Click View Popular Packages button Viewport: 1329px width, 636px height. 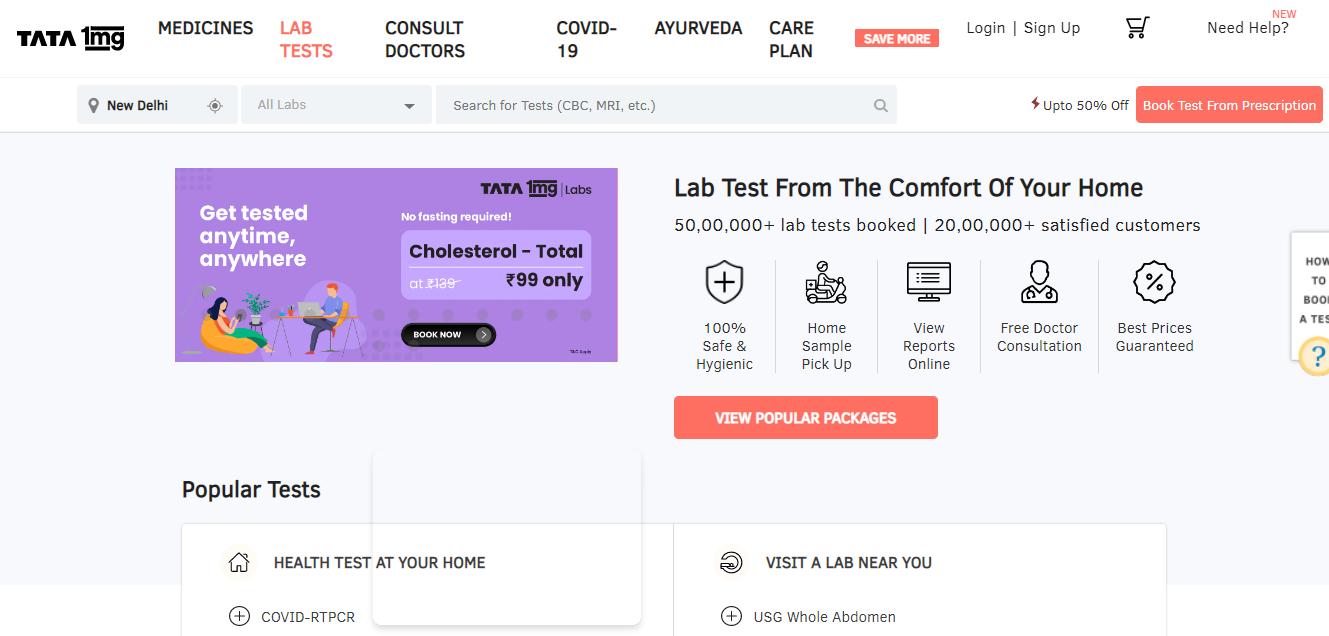(x=805, y=418)
